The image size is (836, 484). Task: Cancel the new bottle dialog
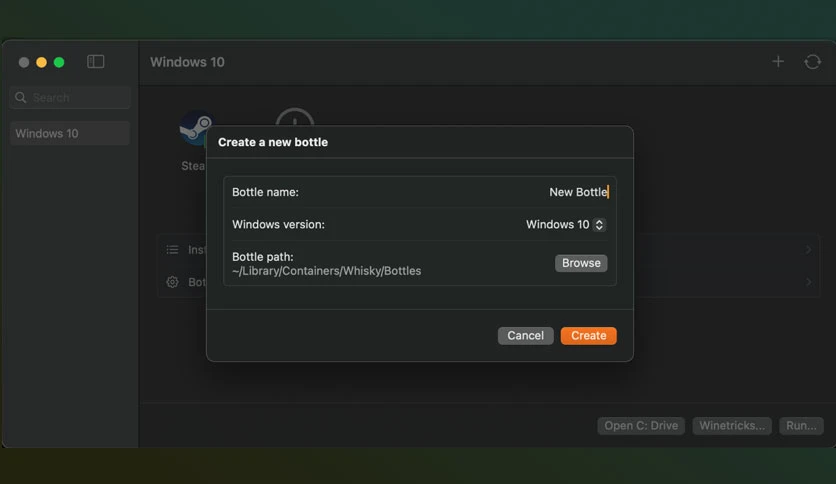[x=525, y=336]
